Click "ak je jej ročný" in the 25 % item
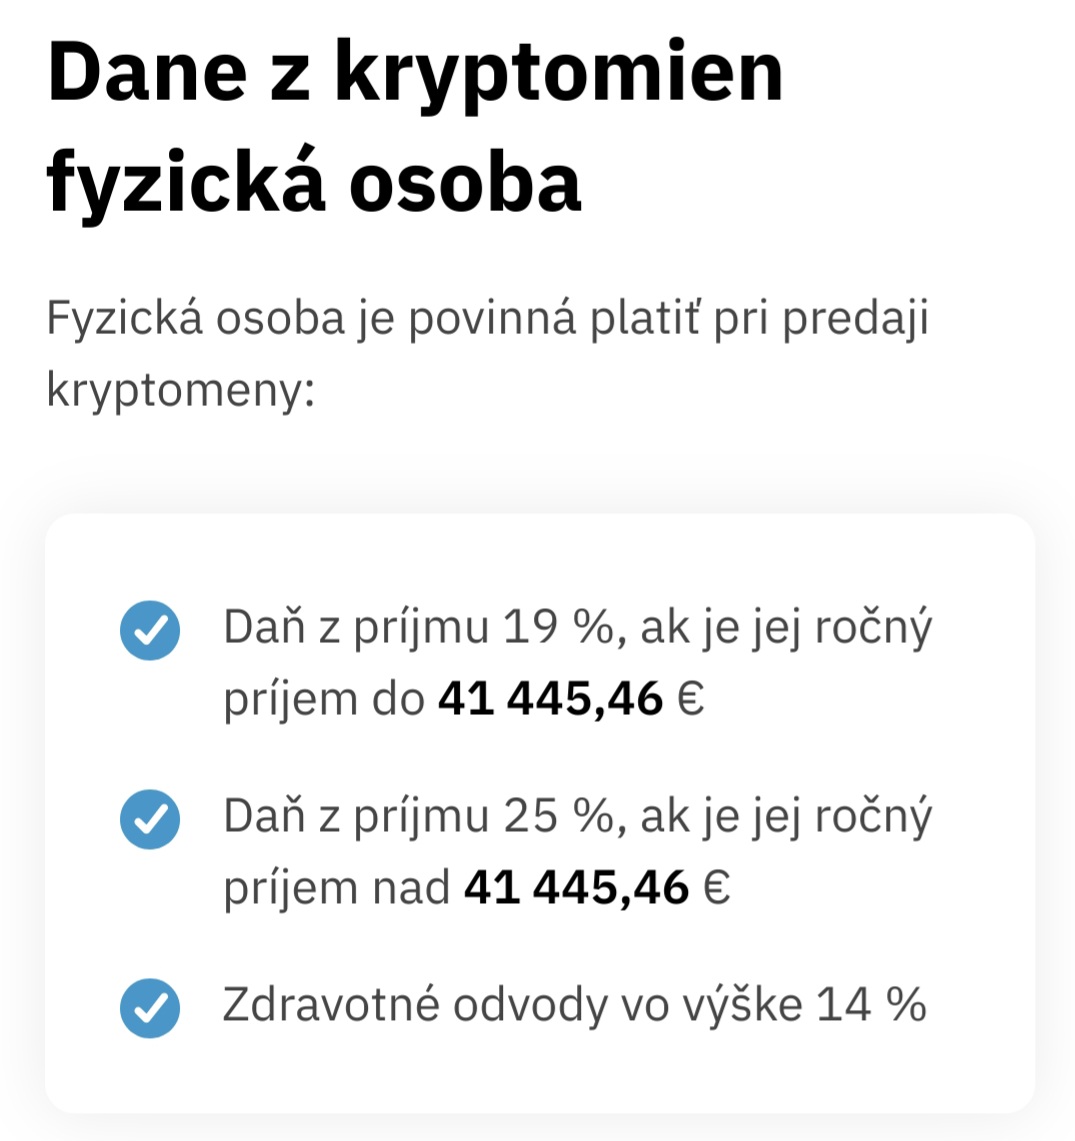 [x=786, y=816]
